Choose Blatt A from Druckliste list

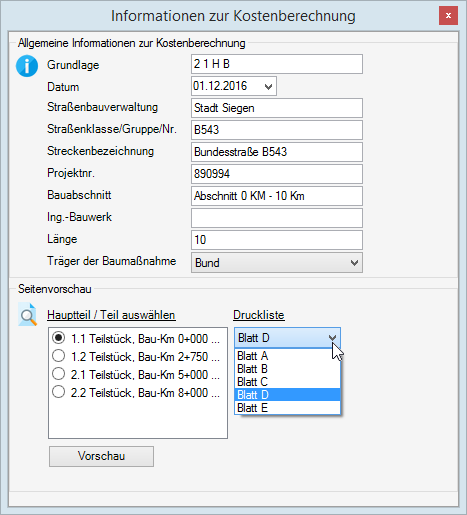coord(287,356)
